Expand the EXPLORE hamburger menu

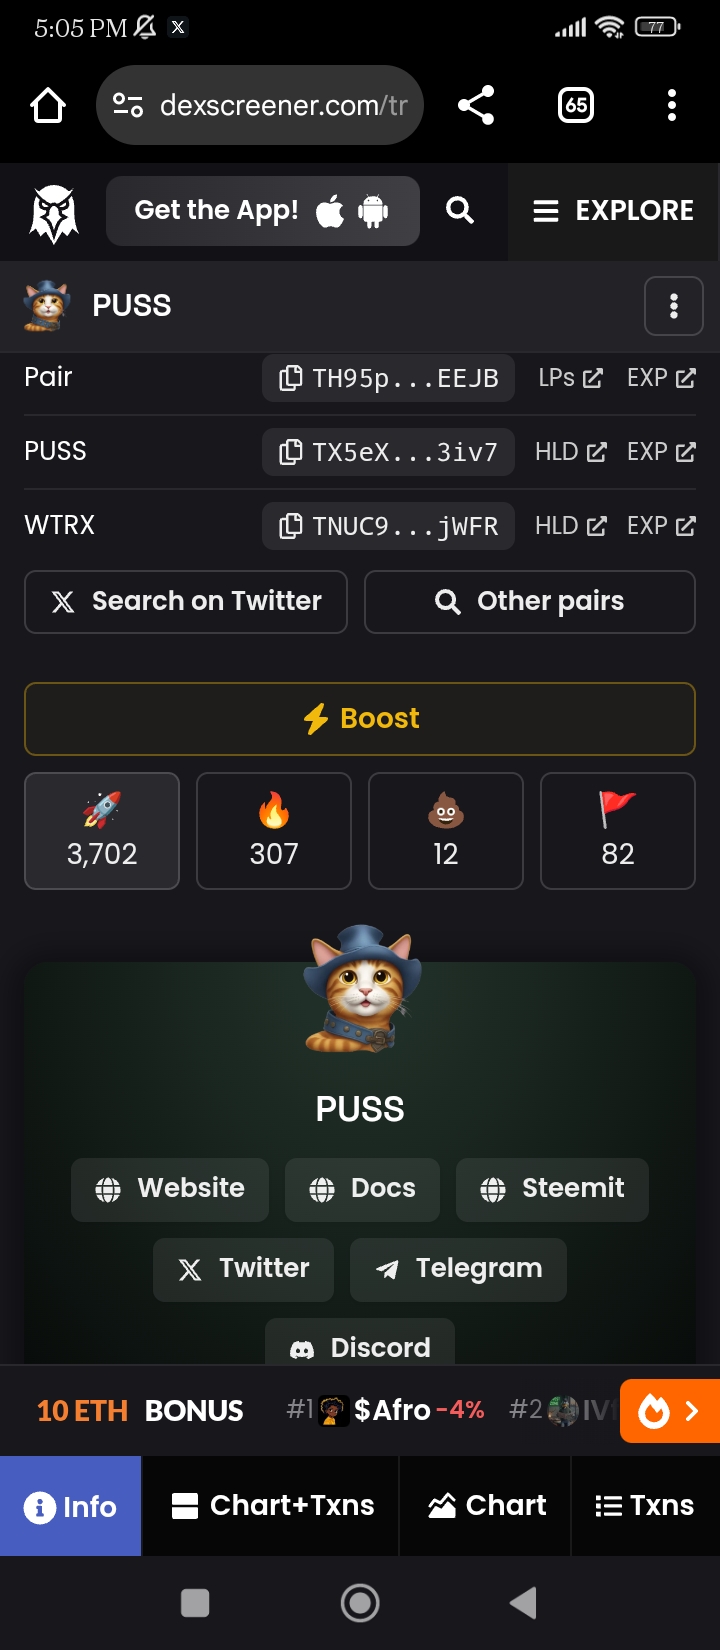[613, 211]
